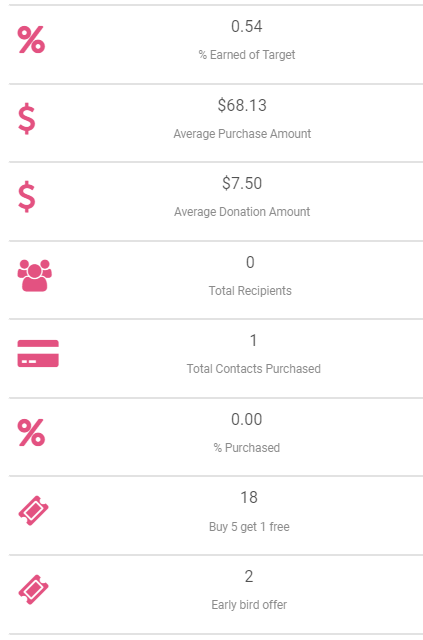Open the Buy 5 get 1 free coupon label
The width and height of the screenshot is (423, 640).
click(x=249, y=527)
